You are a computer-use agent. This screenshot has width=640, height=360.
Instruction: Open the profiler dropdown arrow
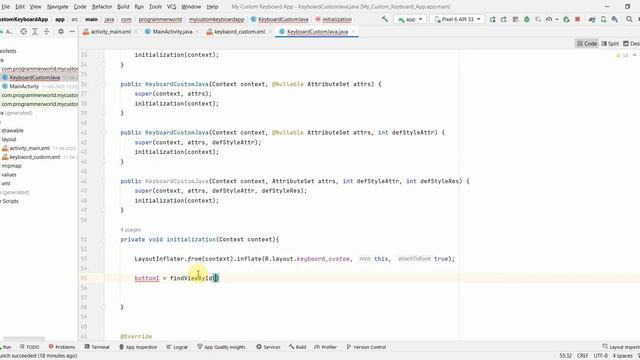[556, 19]
